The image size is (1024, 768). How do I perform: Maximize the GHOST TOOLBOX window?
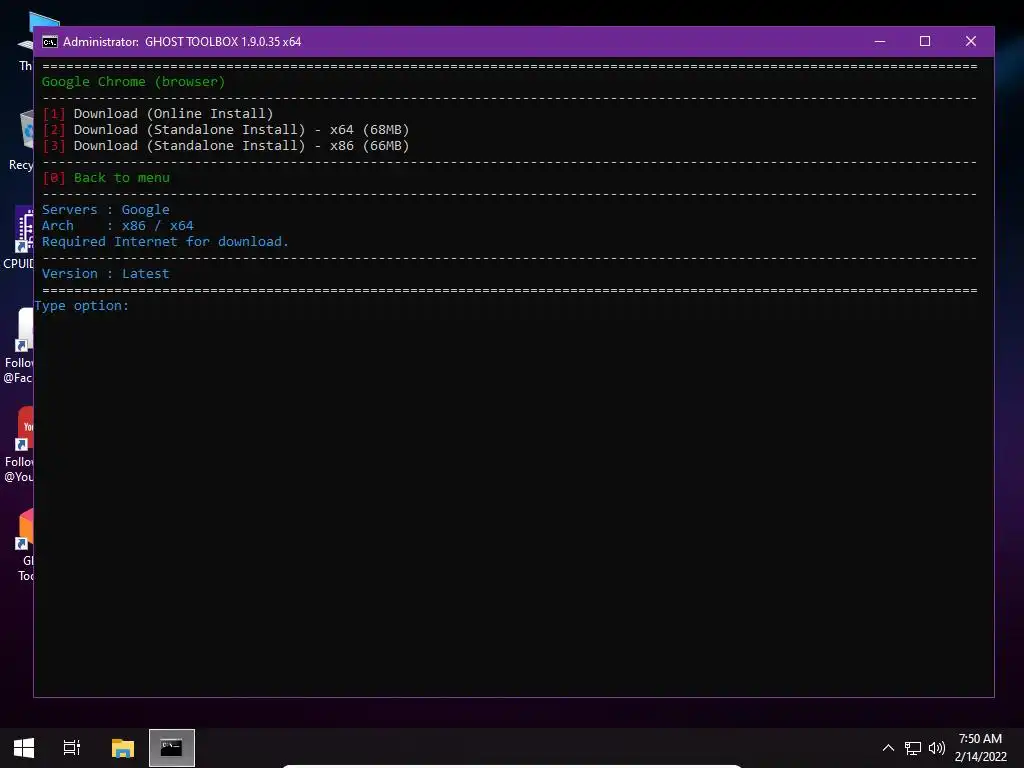pyautogui.click(x=925, y=41)
